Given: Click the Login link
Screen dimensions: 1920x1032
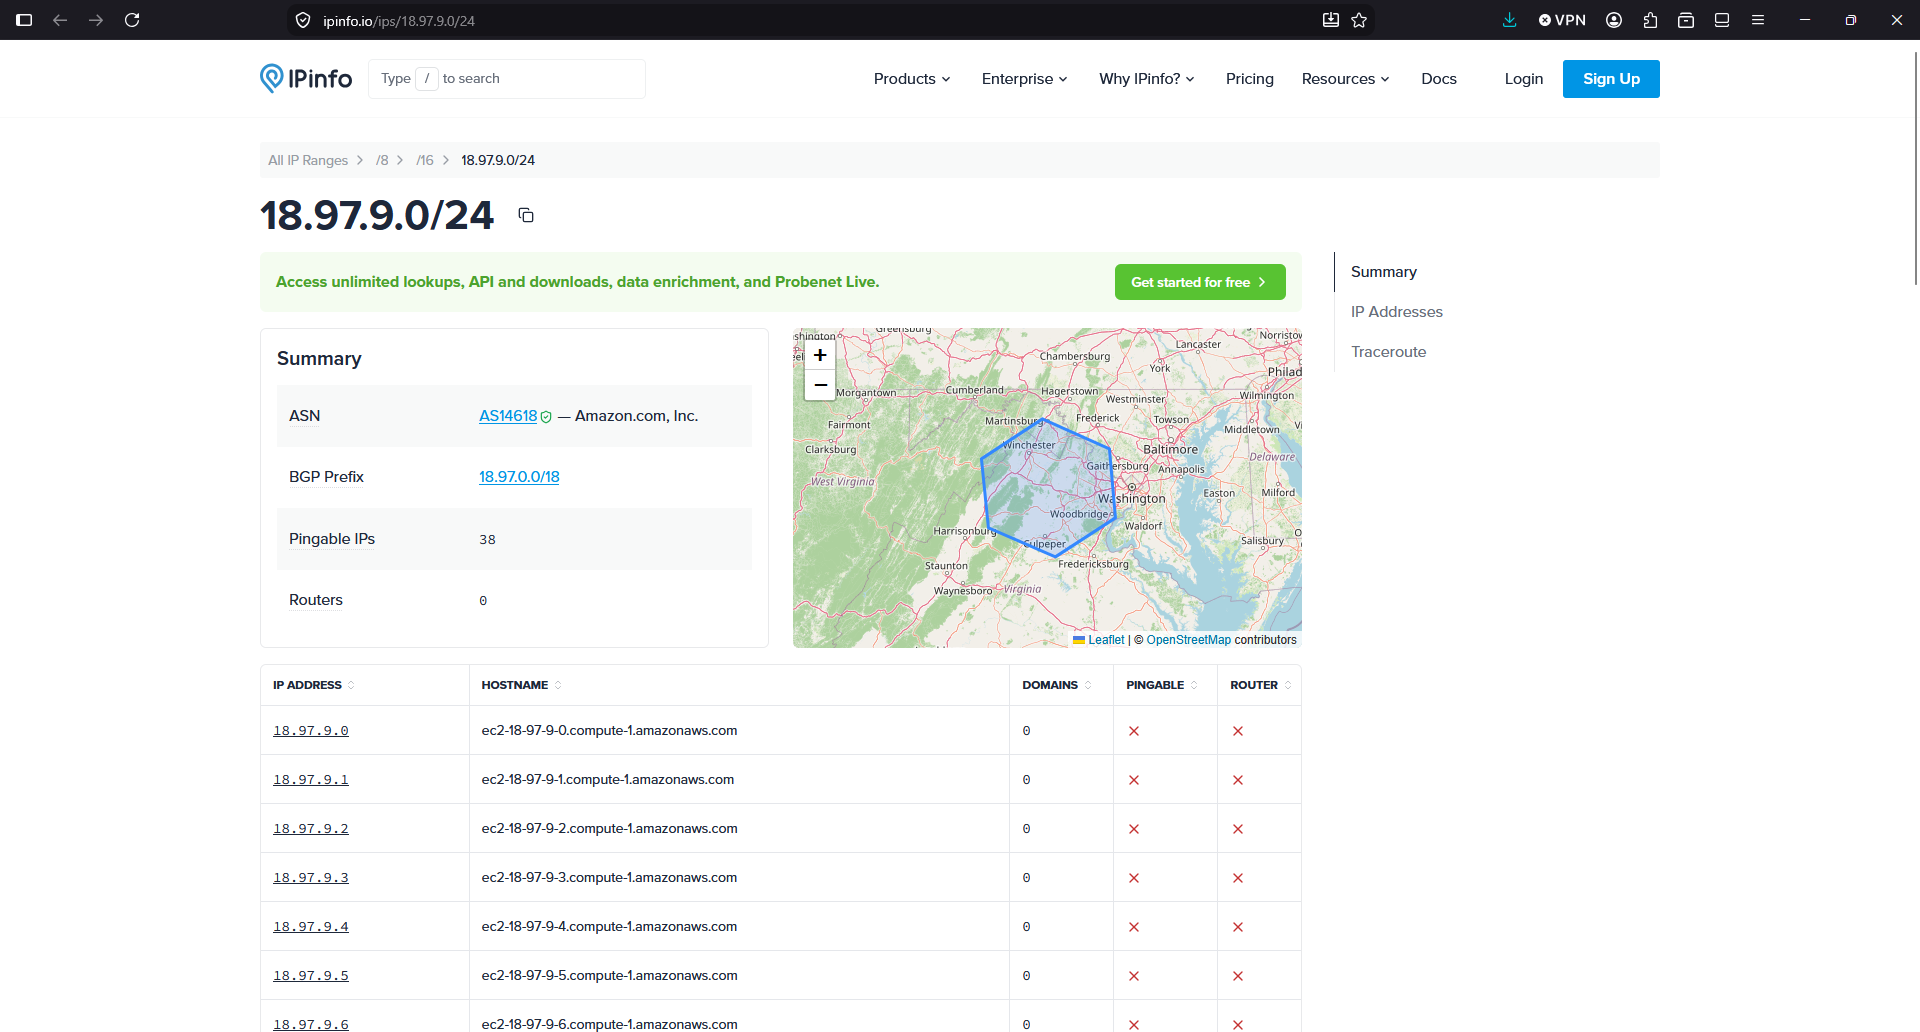Looking at the screenshot, I should (1524, 79).
